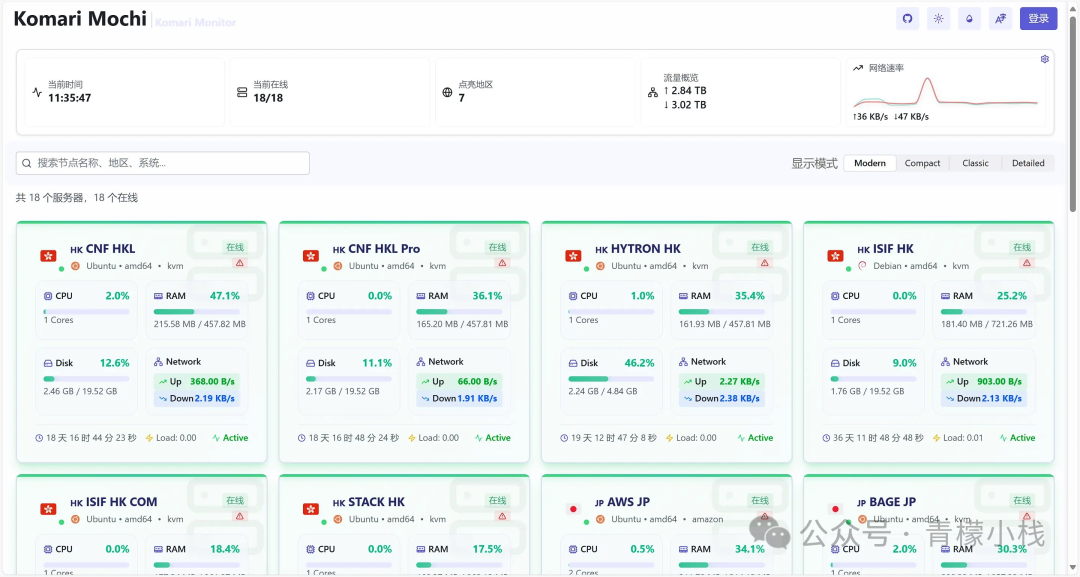Click the clock icon on HYTRON HK uptime

pyautogui.click(x=564, y=438)
